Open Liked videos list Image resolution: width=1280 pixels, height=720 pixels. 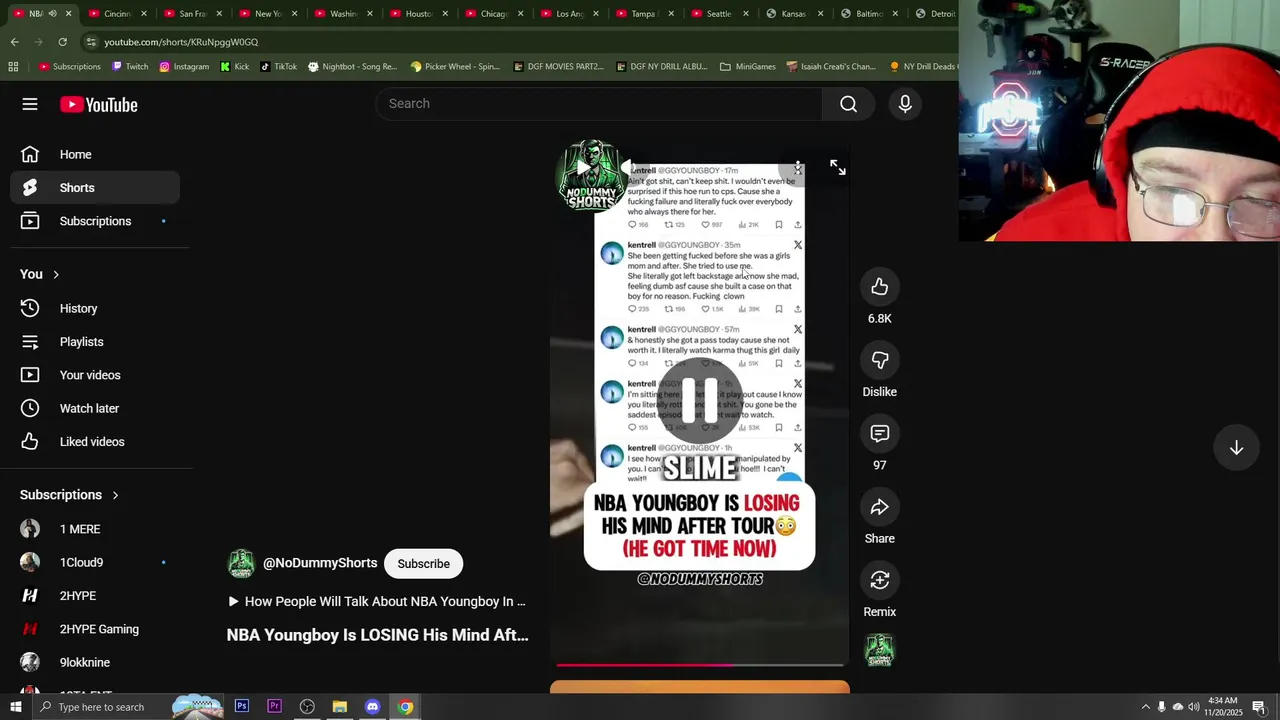click(x=95, y=442)
